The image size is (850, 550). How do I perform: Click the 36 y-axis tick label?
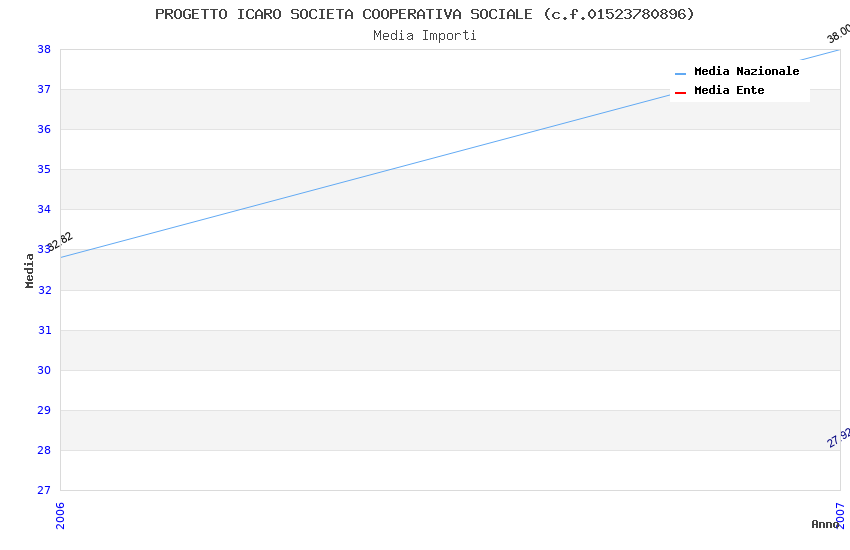pos(44,129)
